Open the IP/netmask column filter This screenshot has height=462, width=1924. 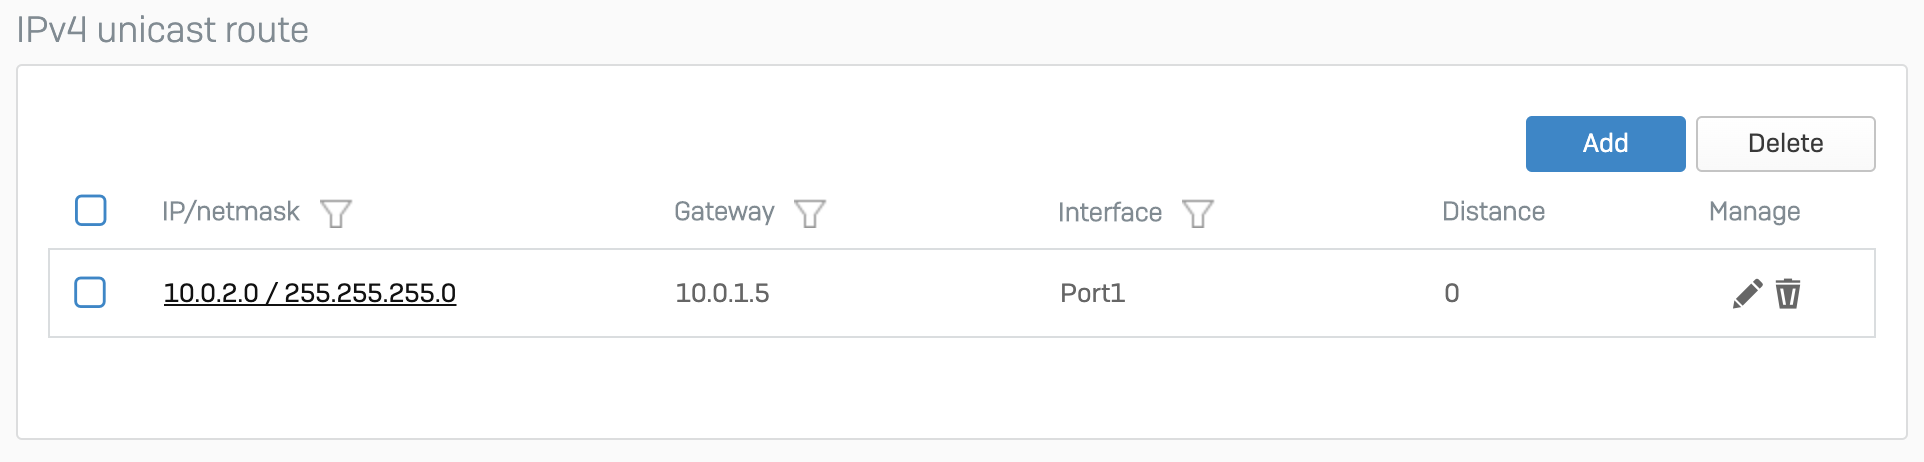336,213
